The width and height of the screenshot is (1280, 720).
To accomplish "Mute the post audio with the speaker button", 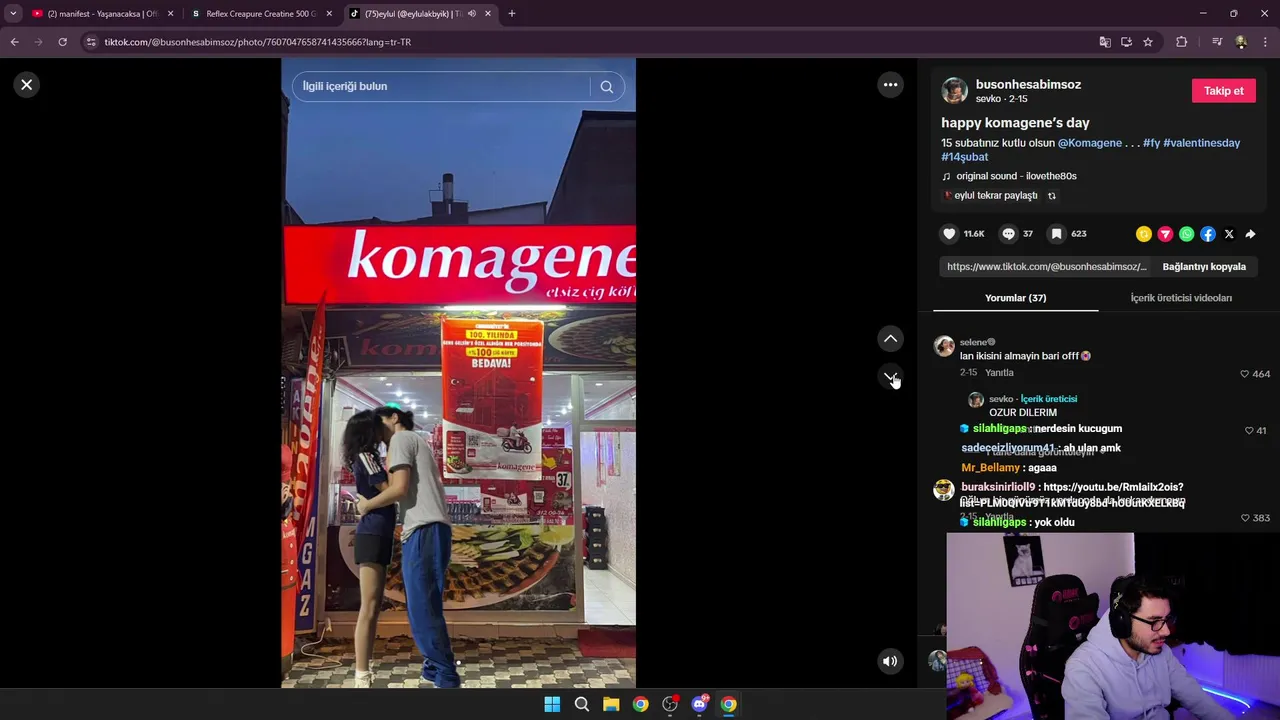I will (x=889, y=661).
